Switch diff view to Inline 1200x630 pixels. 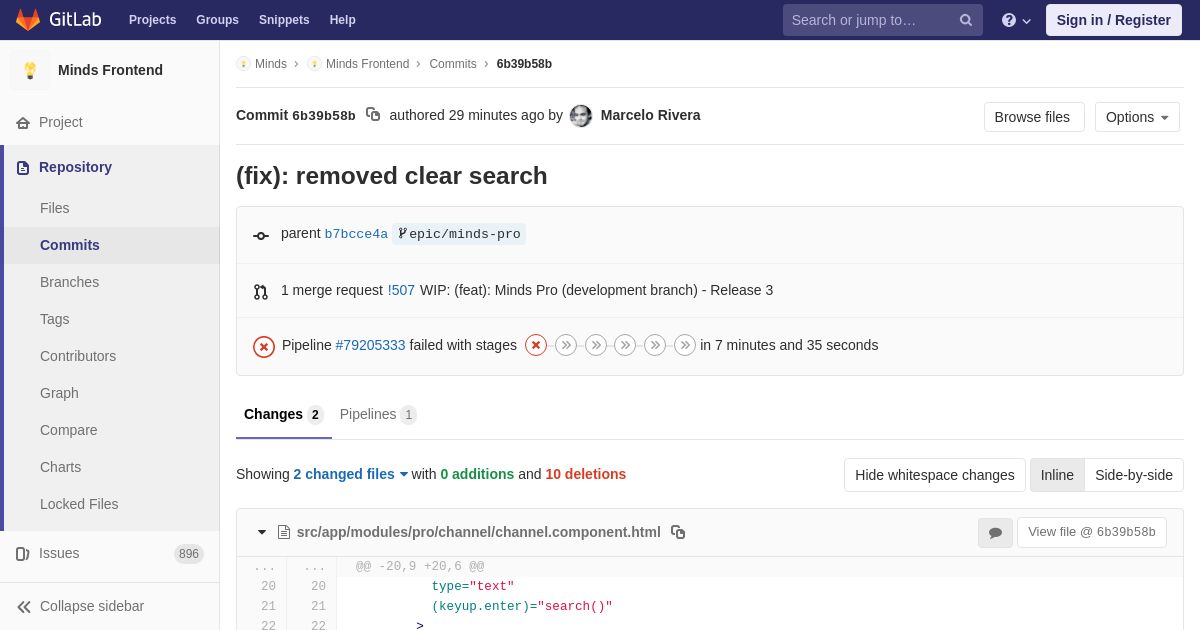tap(1057, 475)
